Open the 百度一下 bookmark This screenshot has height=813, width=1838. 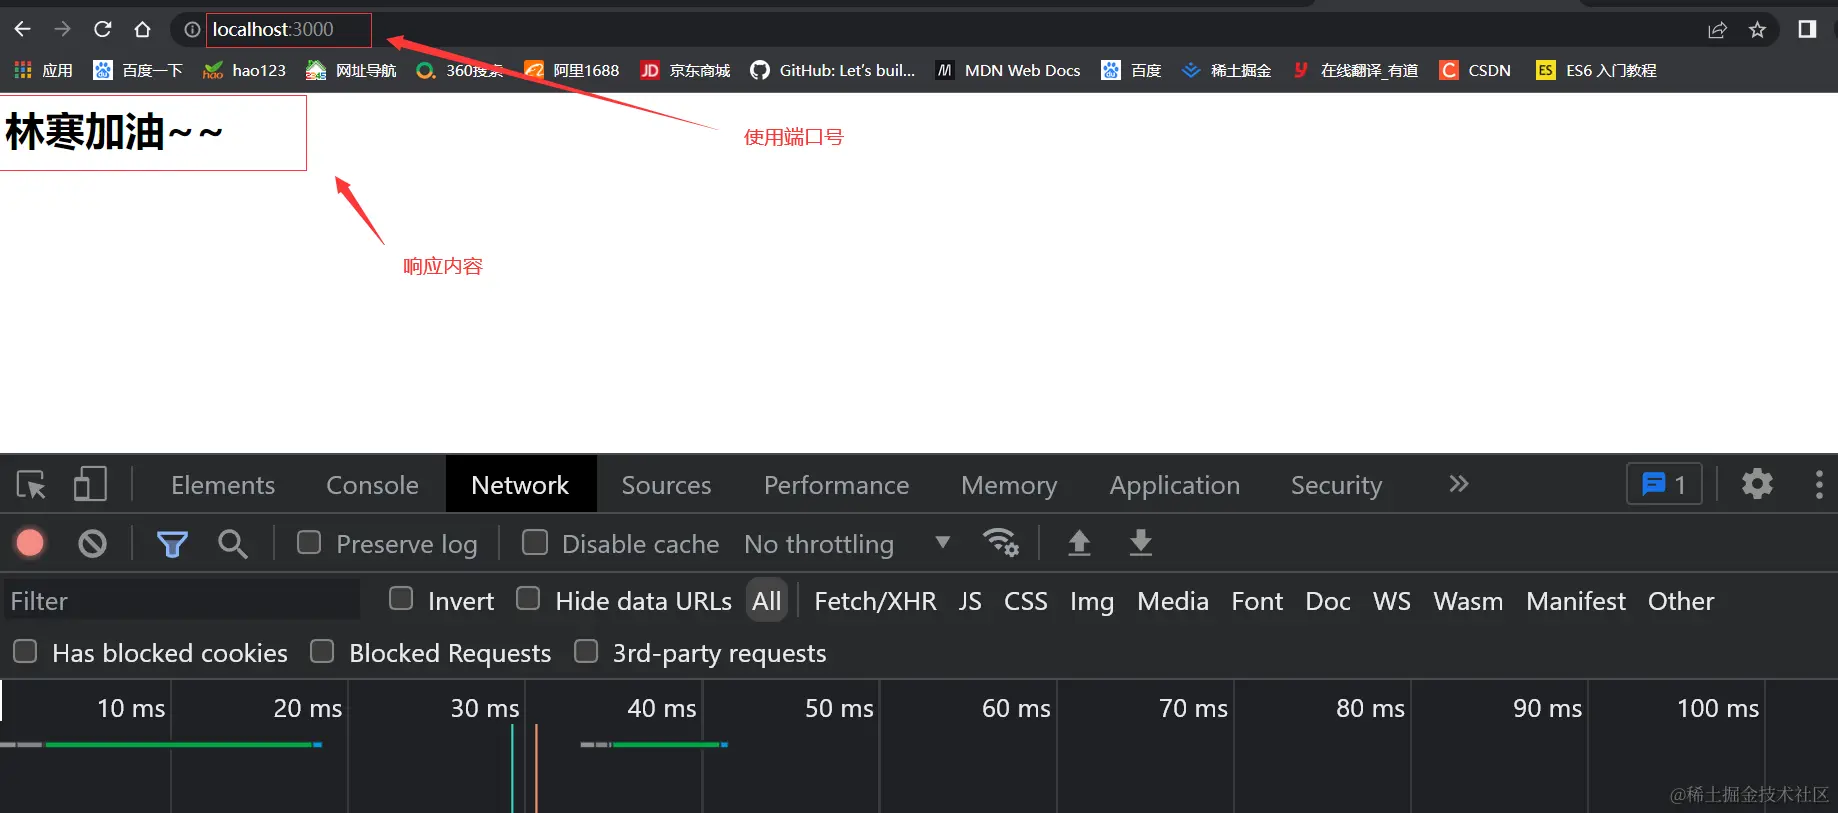click(x=138, y=70)
